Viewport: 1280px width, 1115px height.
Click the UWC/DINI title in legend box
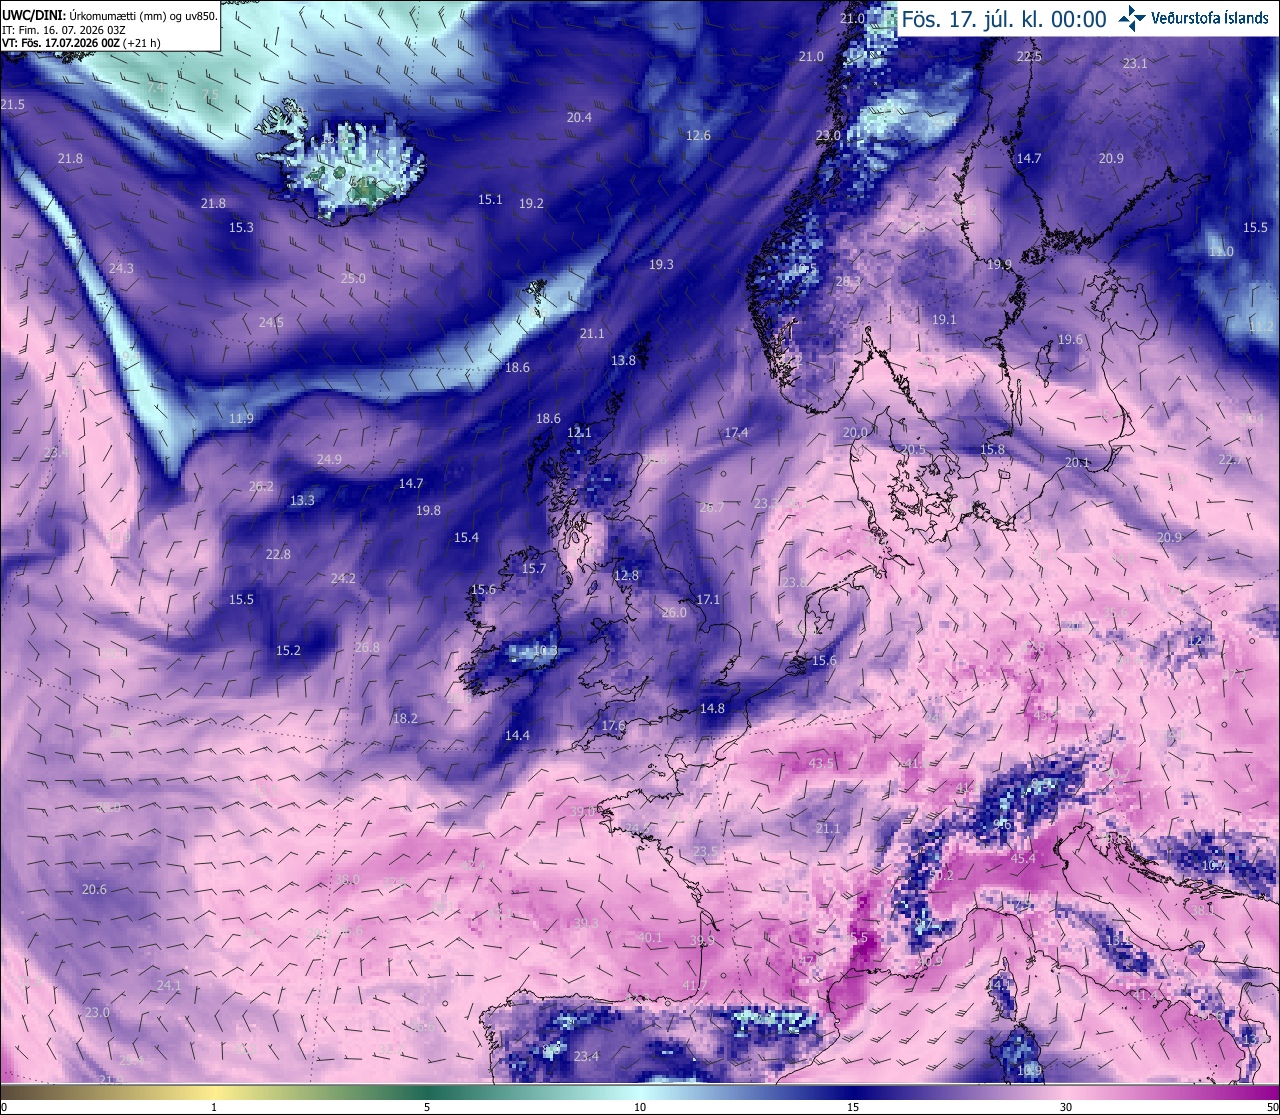pos(34,16)
